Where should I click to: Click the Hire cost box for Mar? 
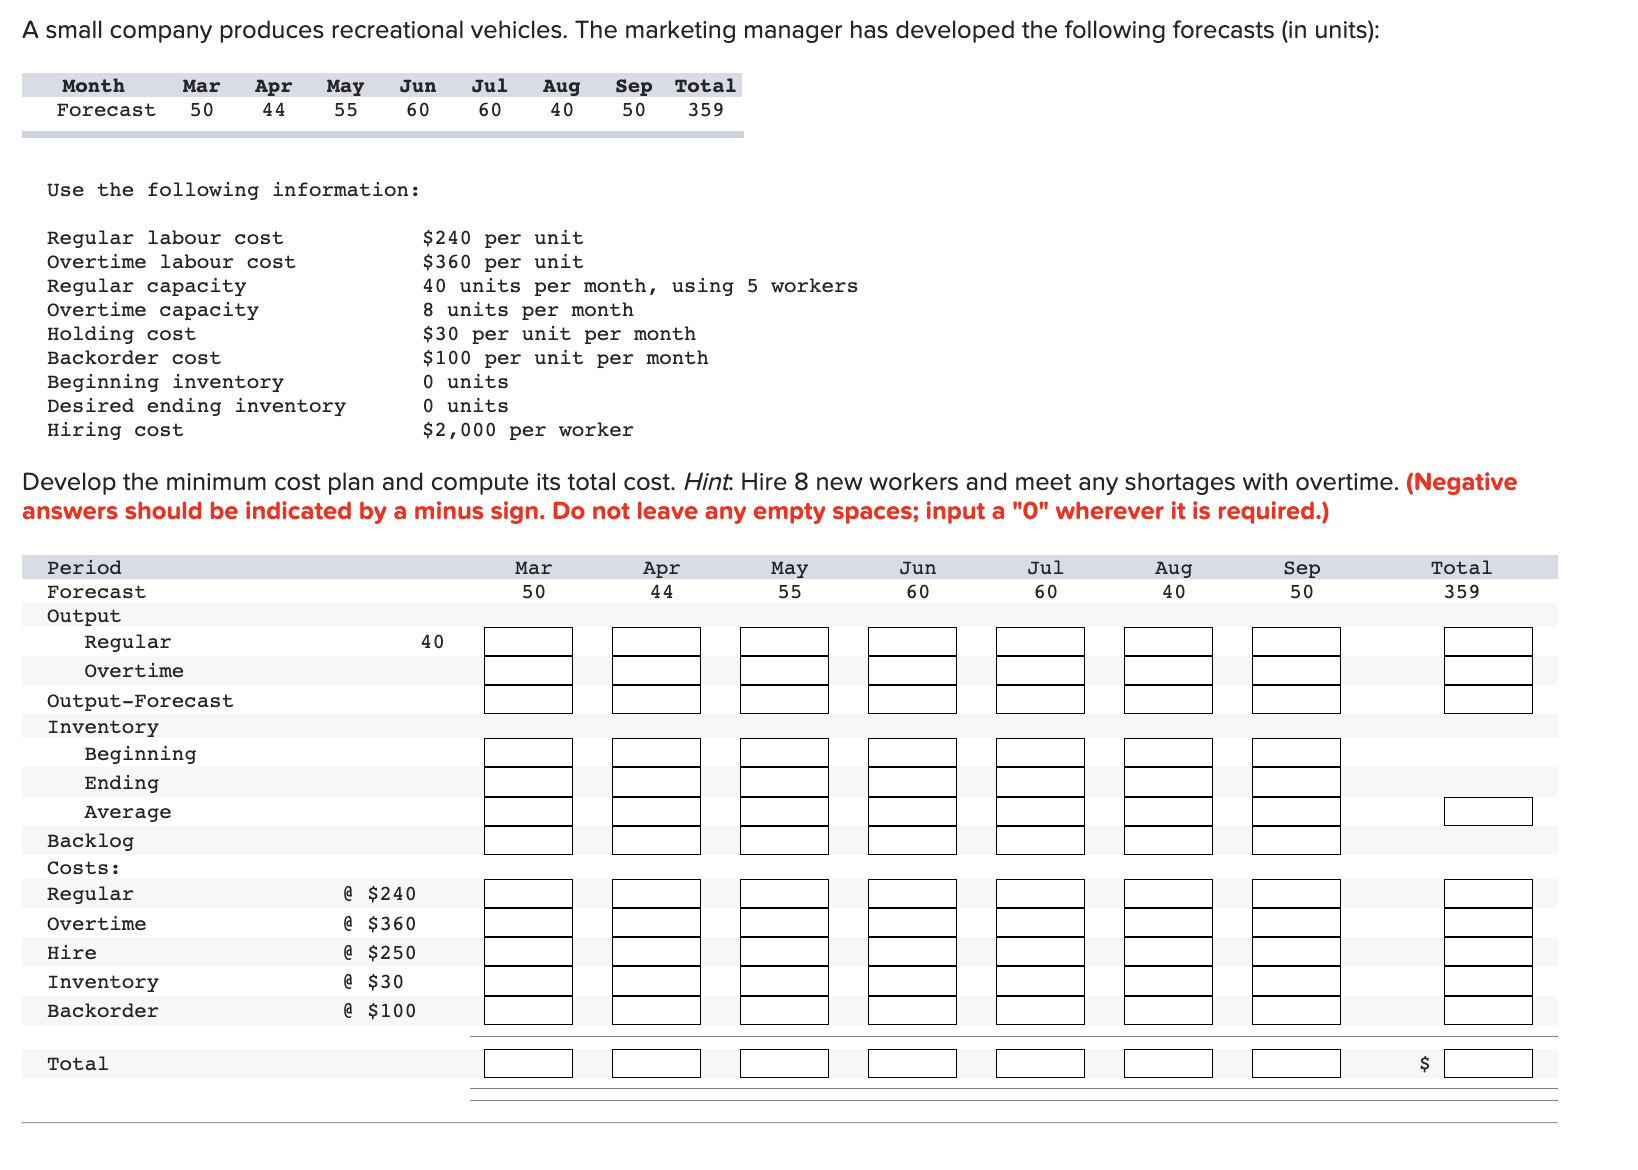click(528, 952)
